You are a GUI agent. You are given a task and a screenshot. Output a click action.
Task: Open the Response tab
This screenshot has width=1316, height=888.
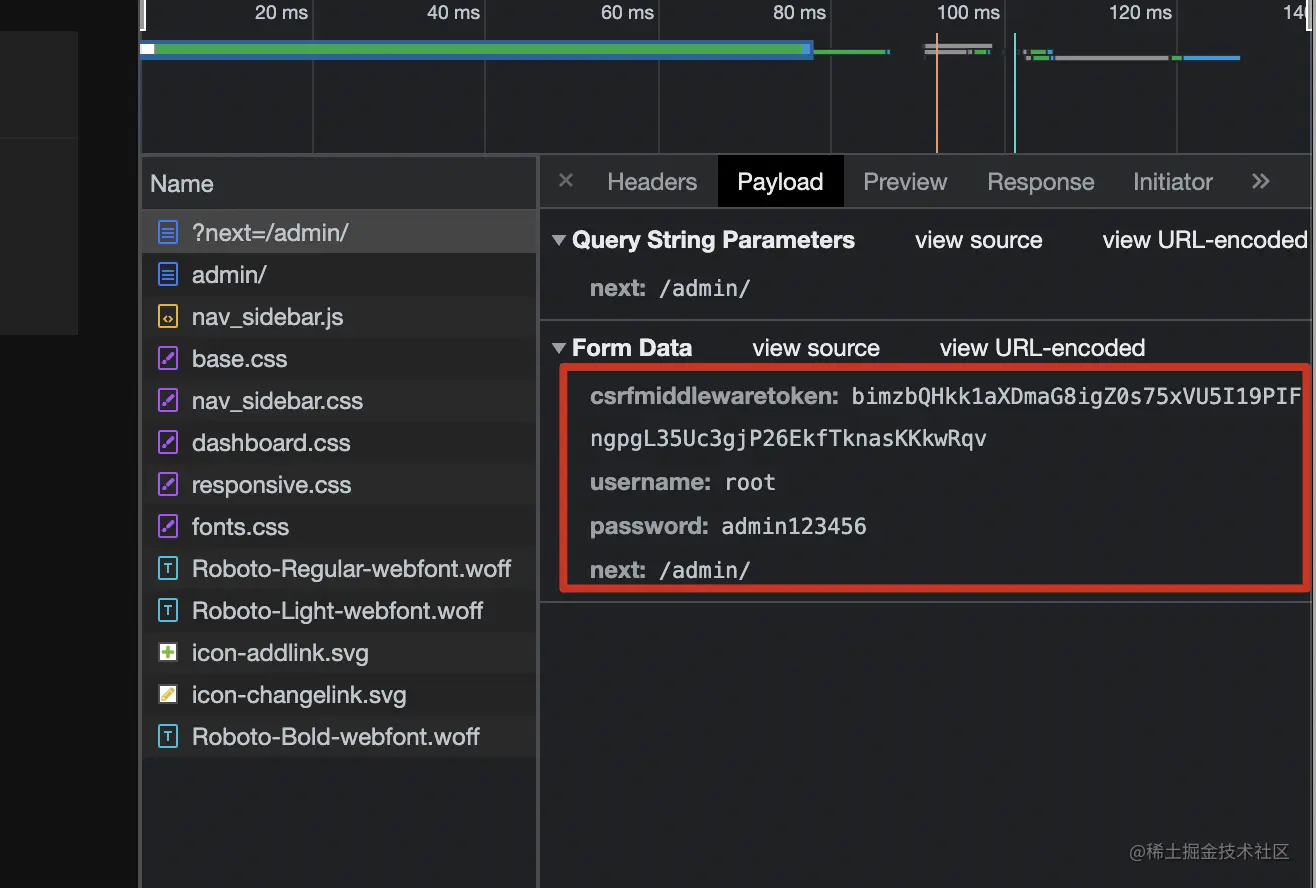point(1041,182)
